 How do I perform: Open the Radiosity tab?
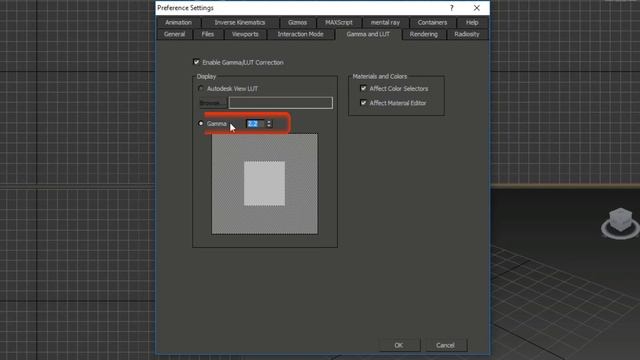coord(467,34)
